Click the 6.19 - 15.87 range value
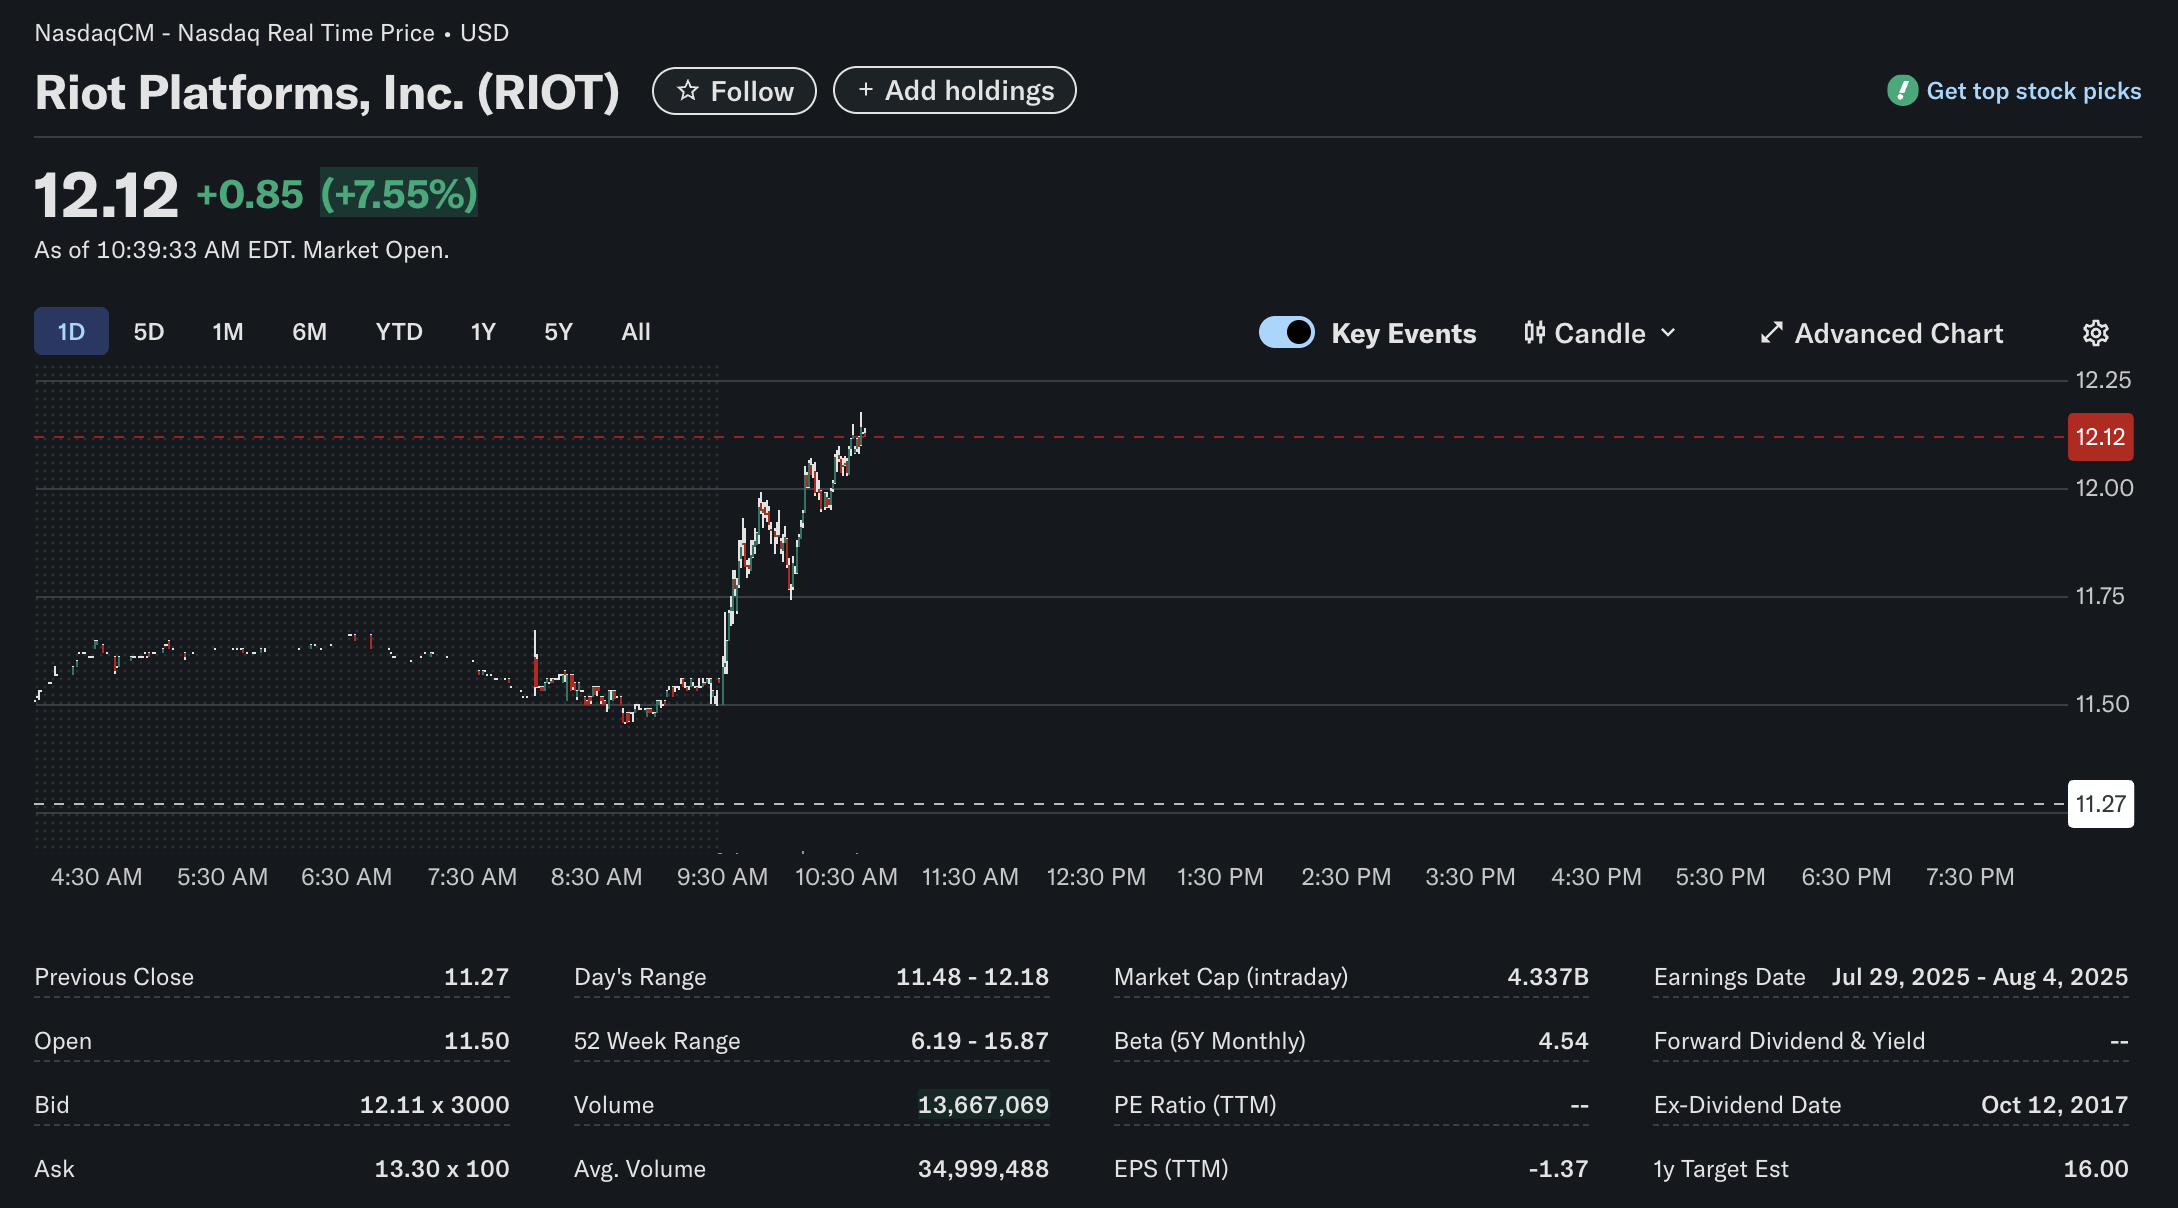This screenshot has height=1208, width=2178. 980,1041
